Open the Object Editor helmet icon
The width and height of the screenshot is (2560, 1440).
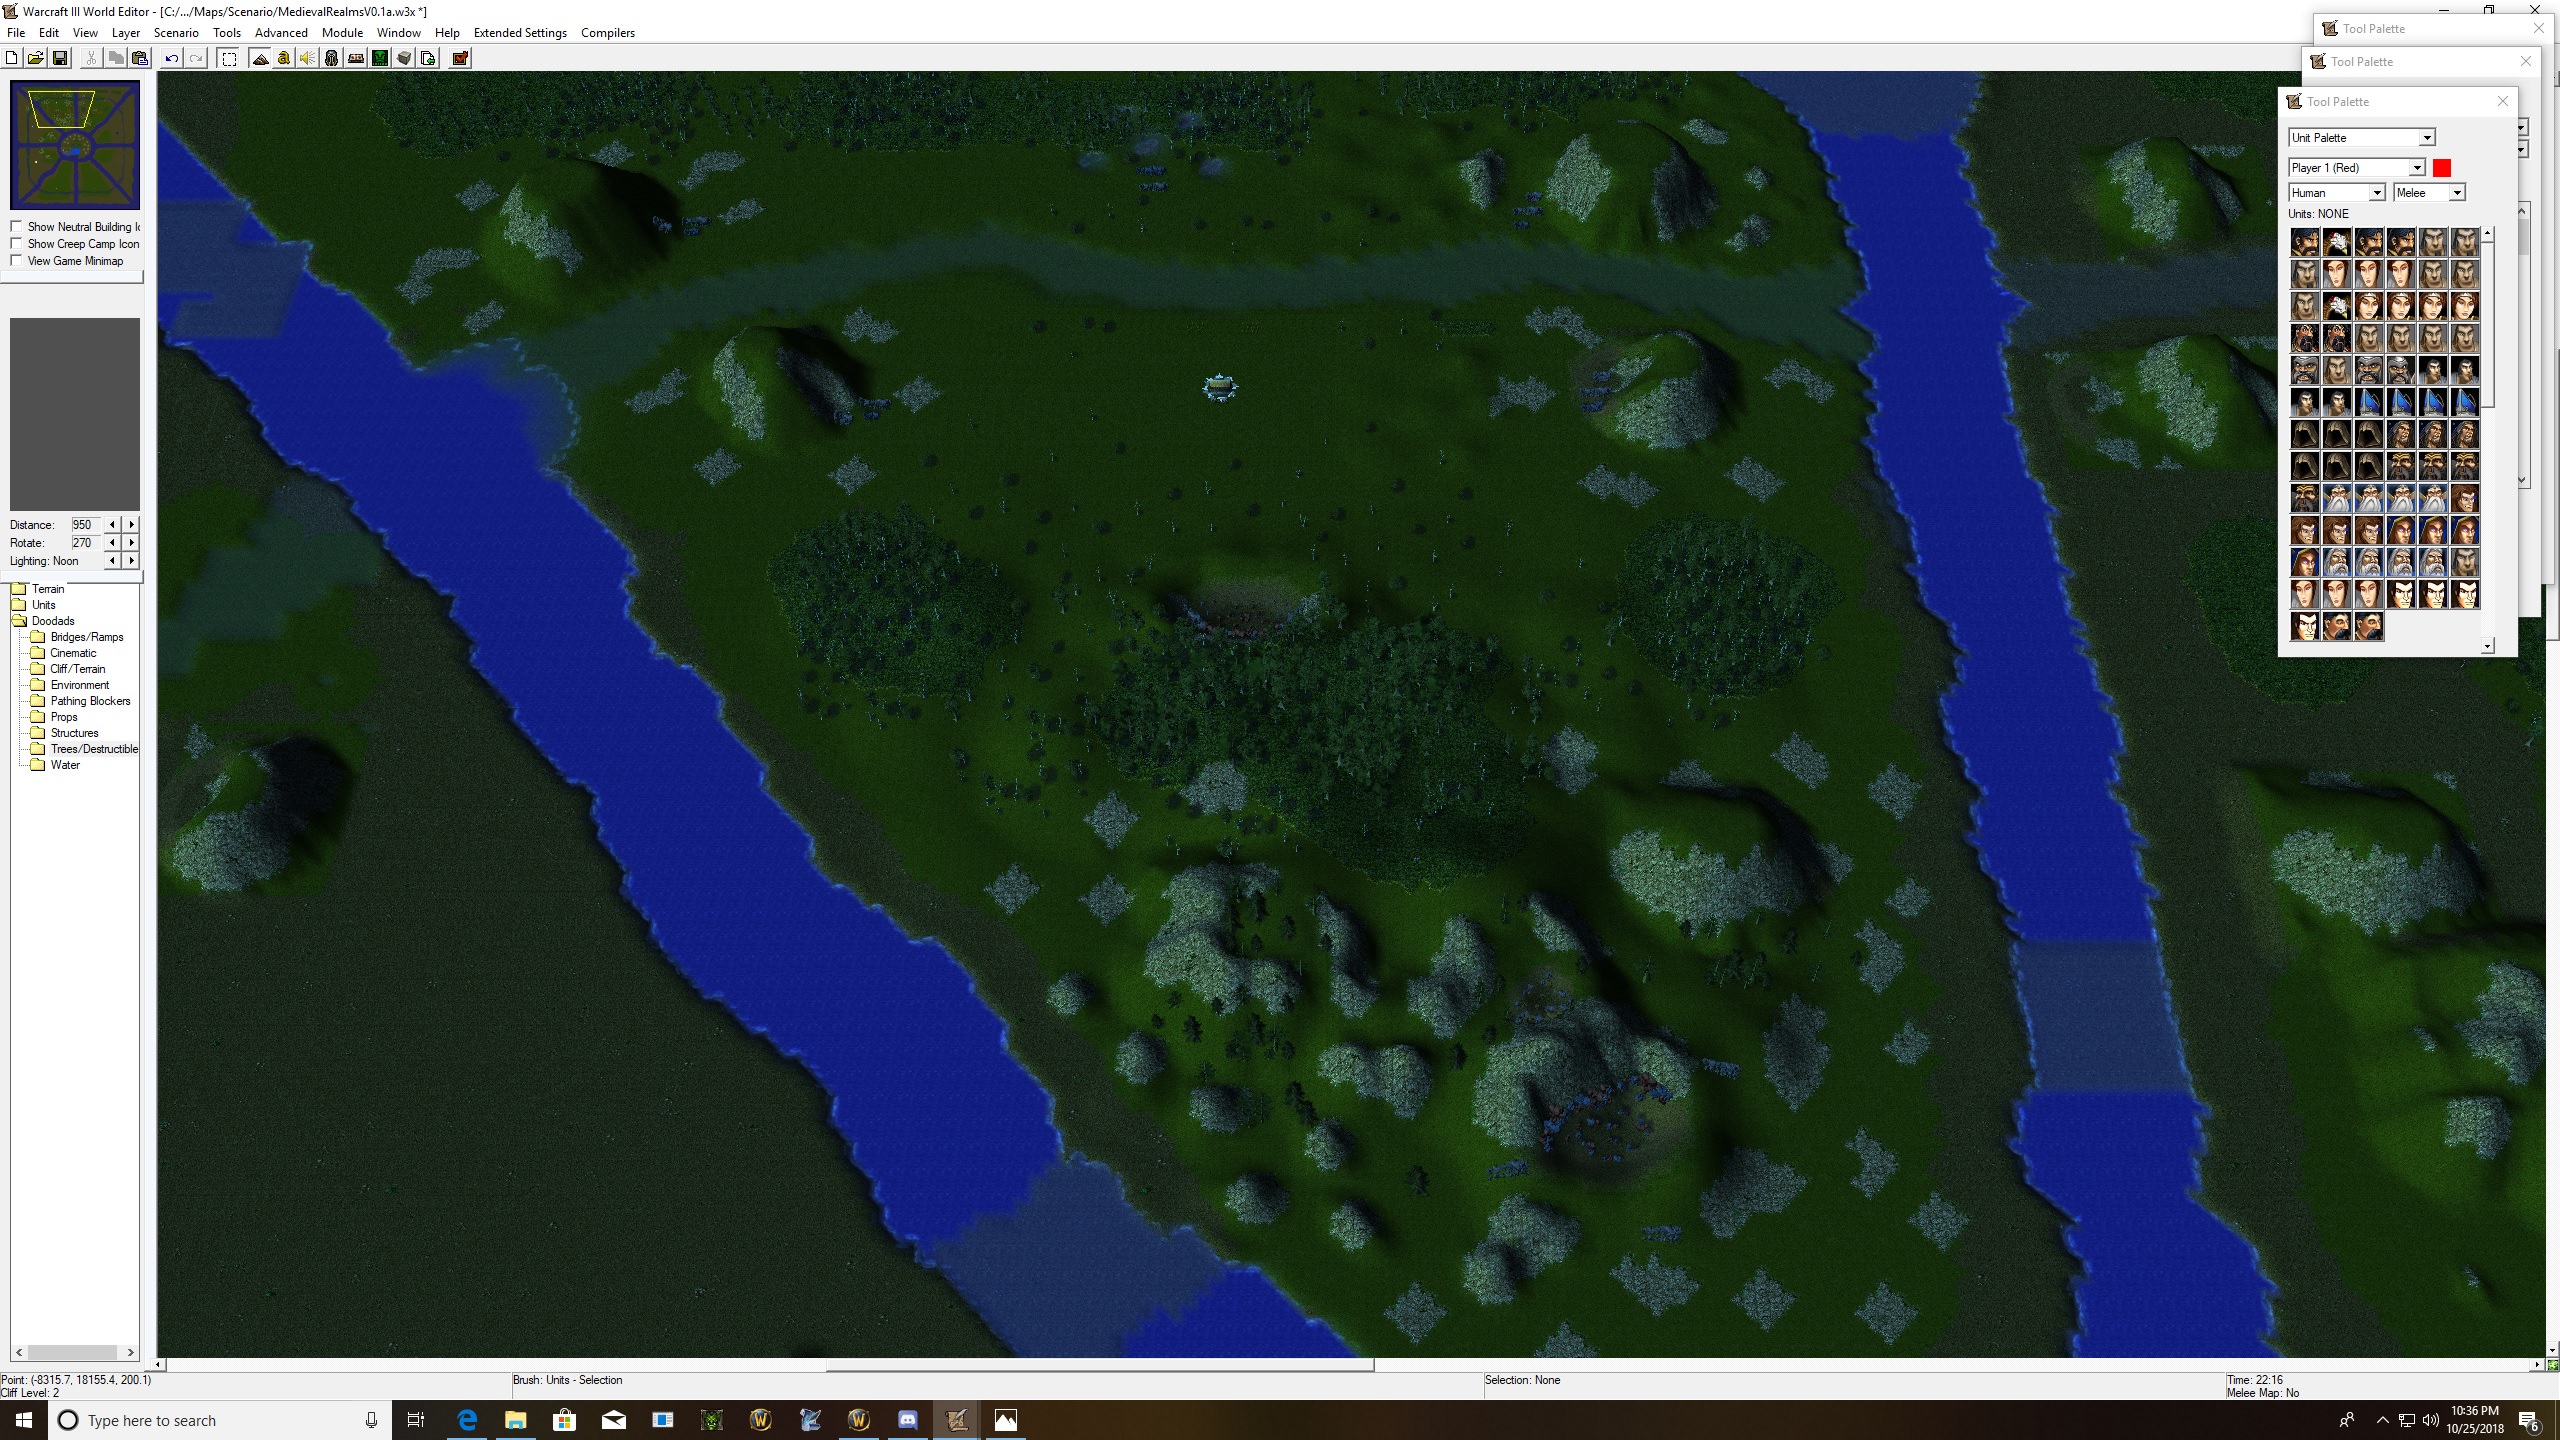tap(332, 58)
